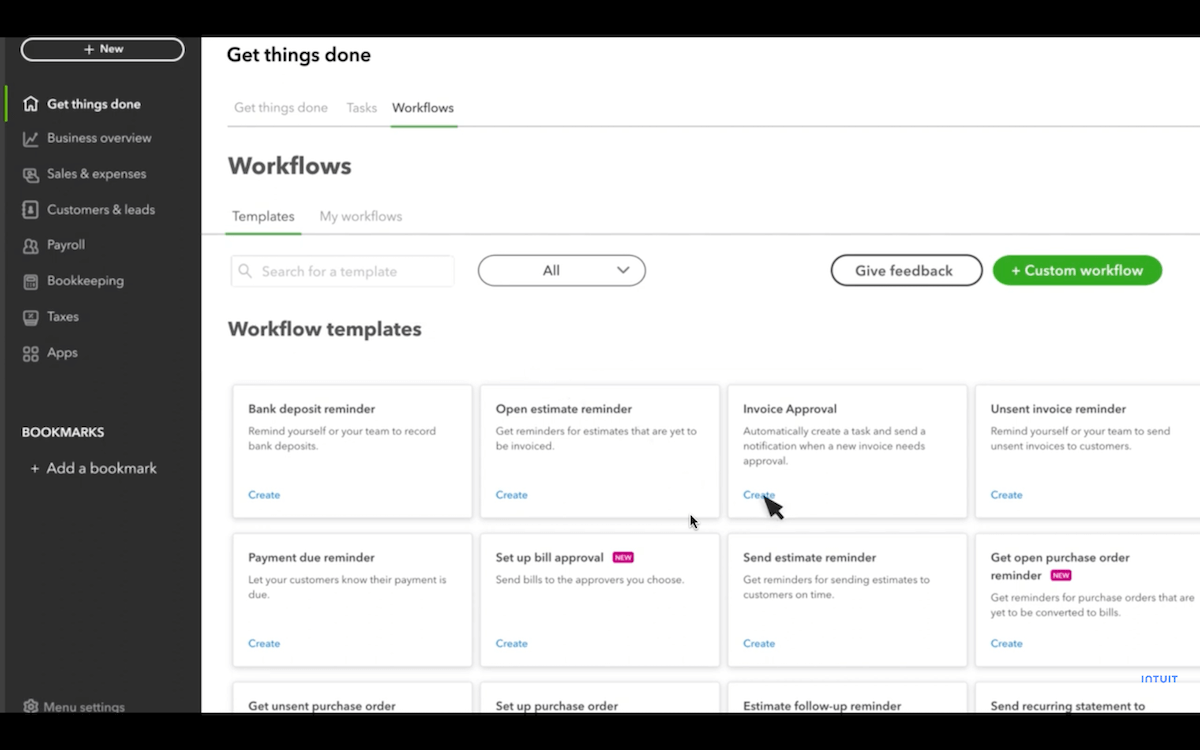Click Create on Payment due reminder
The width and height of the screenshot is (1200, 750).
(264, 644)
